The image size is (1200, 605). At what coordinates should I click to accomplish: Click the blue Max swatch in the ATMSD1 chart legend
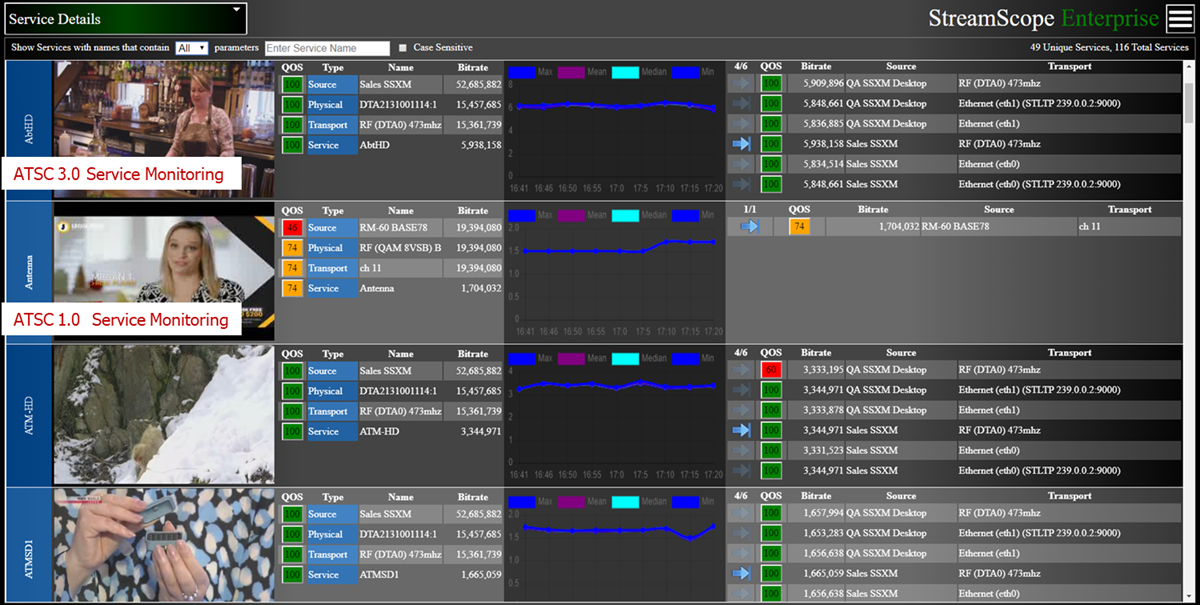tap(522, 501)
